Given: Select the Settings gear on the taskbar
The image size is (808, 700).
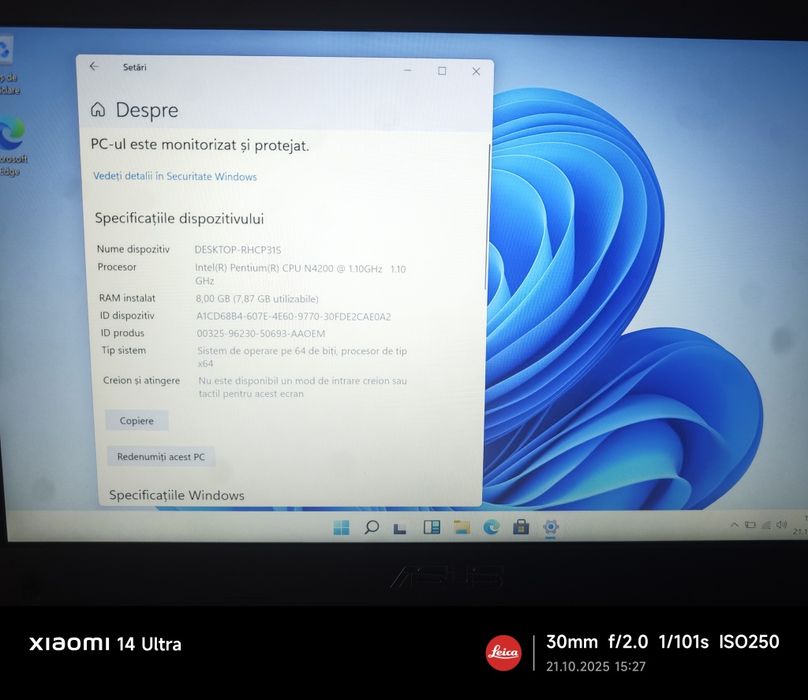Looking at the screenshot, I should 551,527.
